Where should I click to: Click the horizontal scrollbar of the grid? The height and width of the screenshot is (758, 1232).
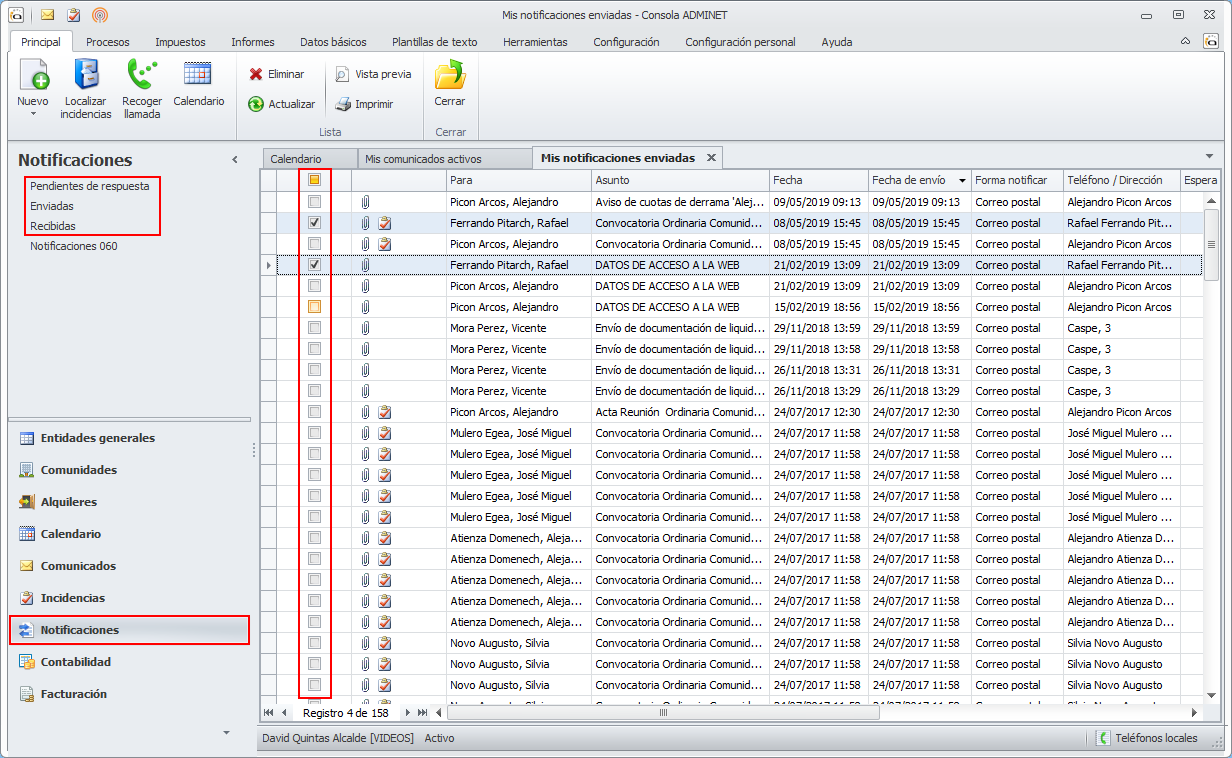[x=661, y=713]
